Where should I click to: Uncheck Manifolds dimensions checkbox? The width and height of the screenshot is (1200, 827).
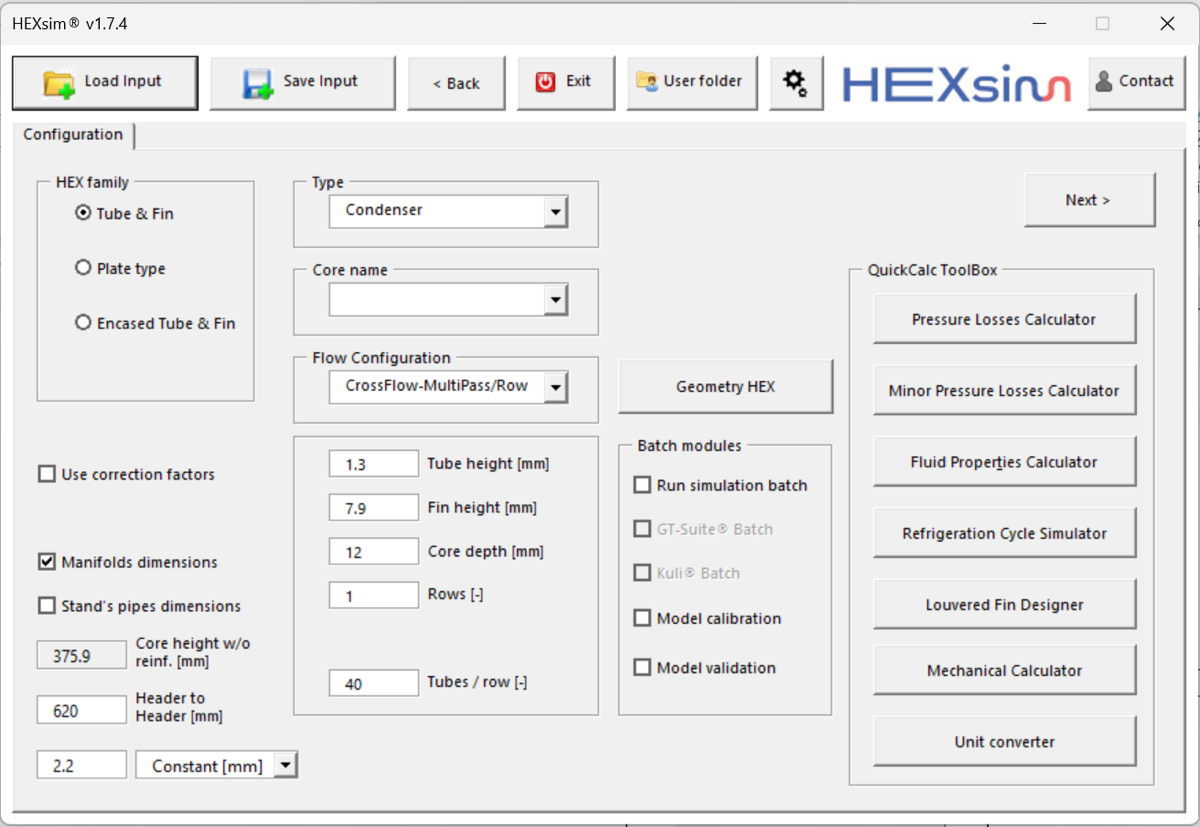pyautogui.click(x=47, y=562)
